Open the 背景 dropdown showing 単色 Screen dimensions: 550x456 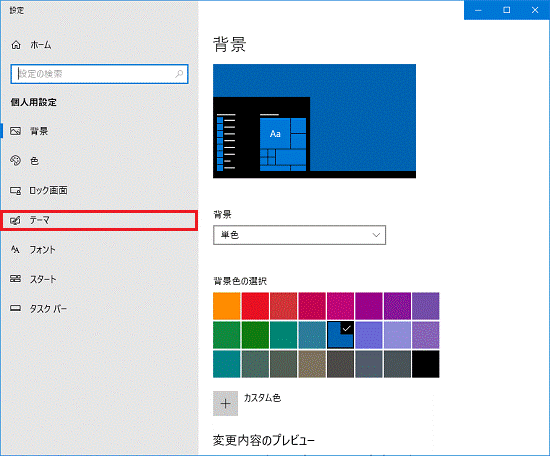click(299, 235)
